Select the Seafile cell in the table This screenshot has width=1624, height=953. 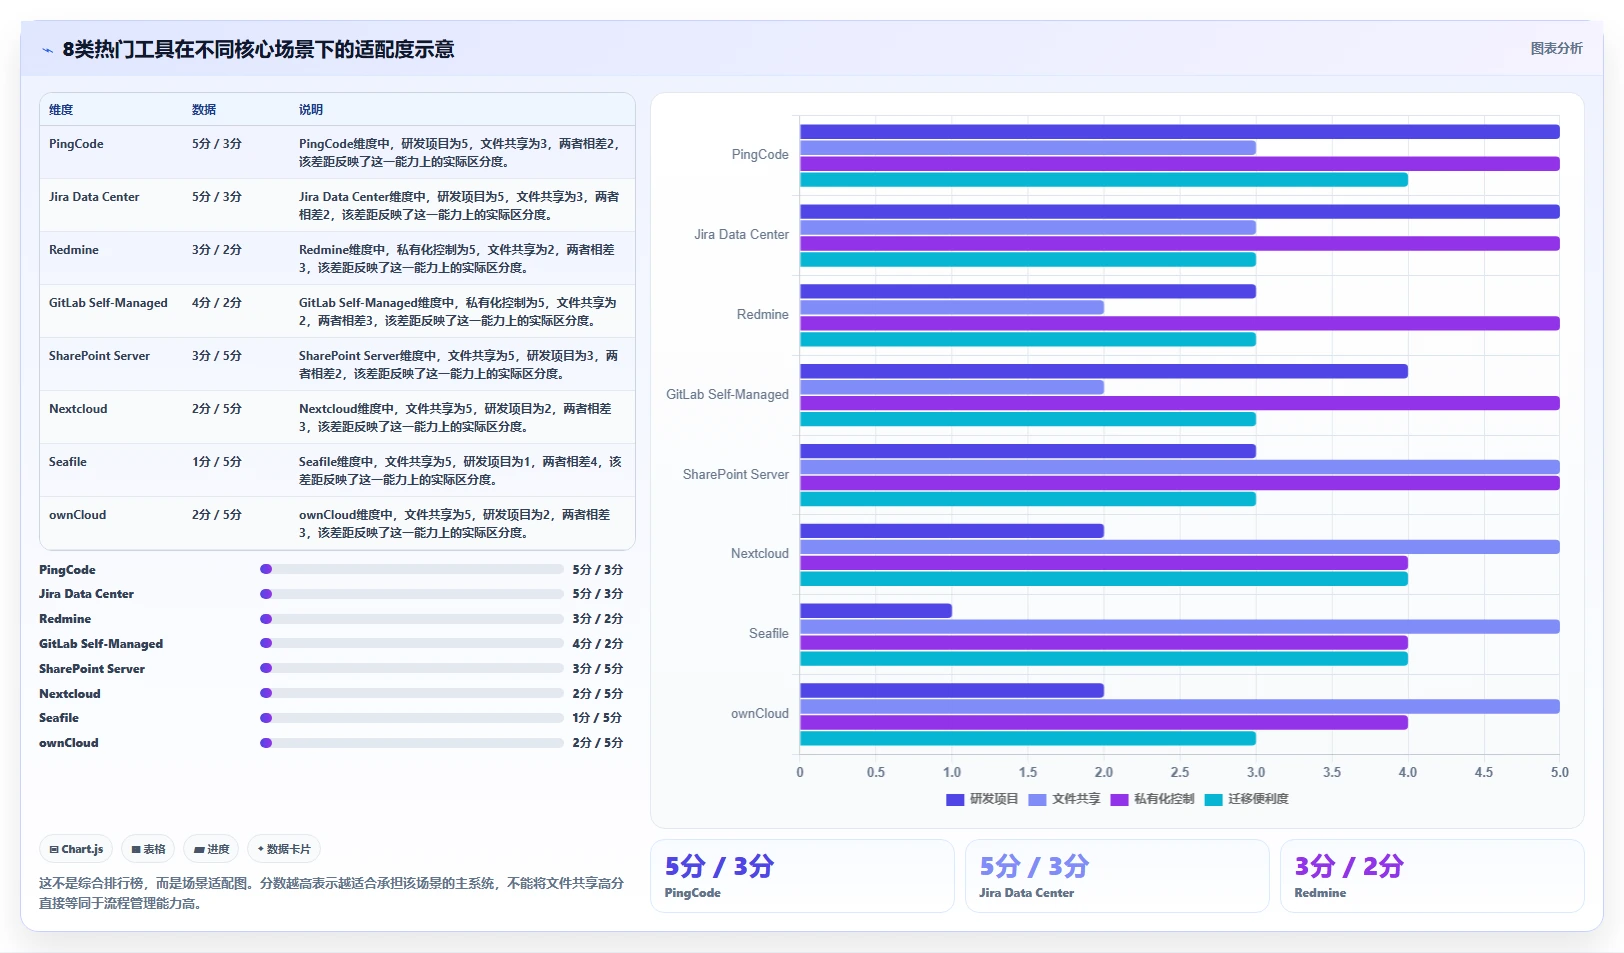tap(68, 462)
